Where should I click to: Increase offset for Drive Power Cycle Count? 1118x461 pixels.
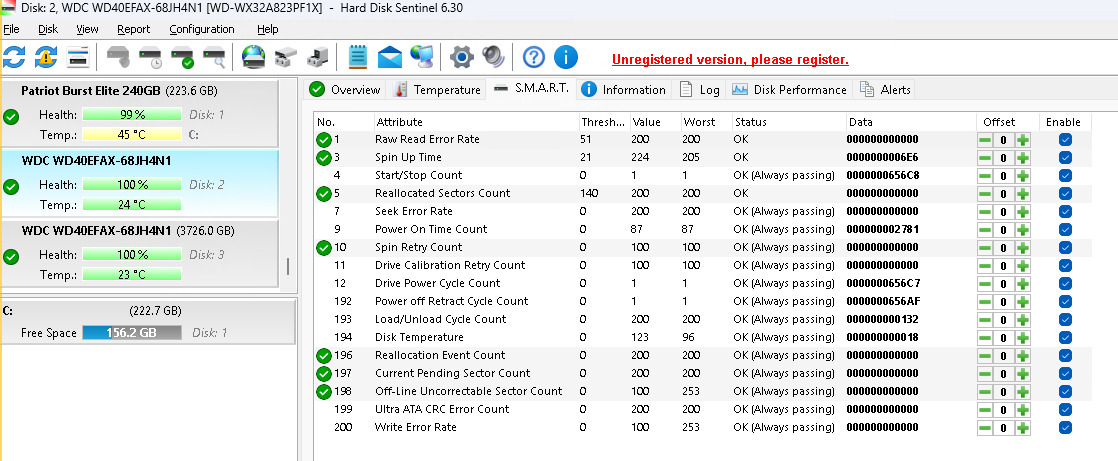point(1023,284)
